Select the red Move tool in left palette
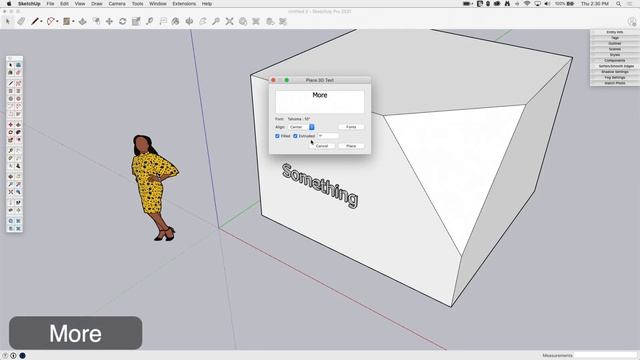The image size is (640, 360). coord(11,125)
